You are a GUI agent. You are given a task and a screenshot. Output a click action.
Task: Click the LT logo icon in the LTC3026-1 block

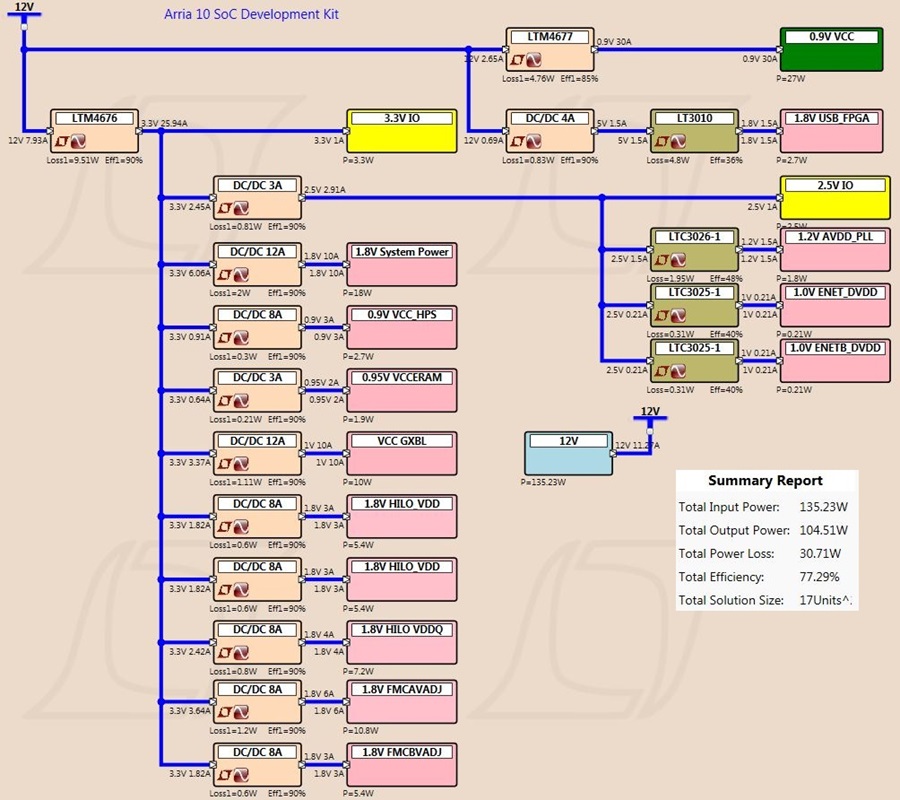click(662, 261)
